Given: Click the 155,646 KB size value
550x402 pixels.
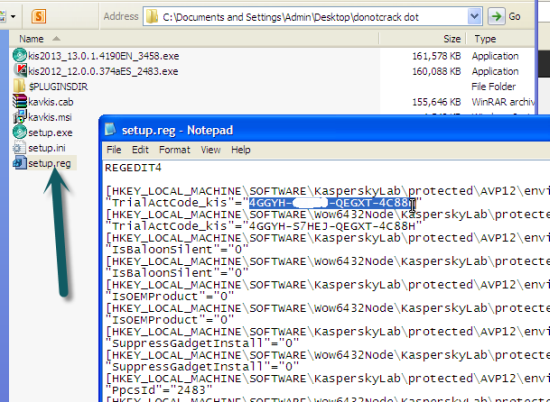Looking at the screenshot, I should click(x=436, y=102).
